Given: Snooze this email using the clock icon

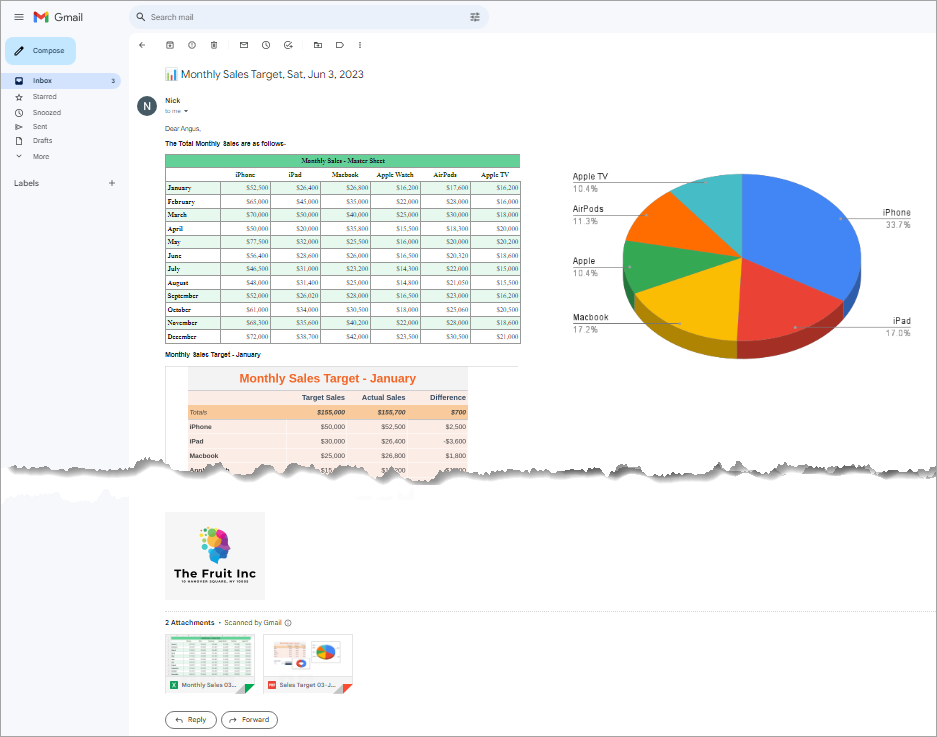Looking at the screenshot, I should pos(265,45).
